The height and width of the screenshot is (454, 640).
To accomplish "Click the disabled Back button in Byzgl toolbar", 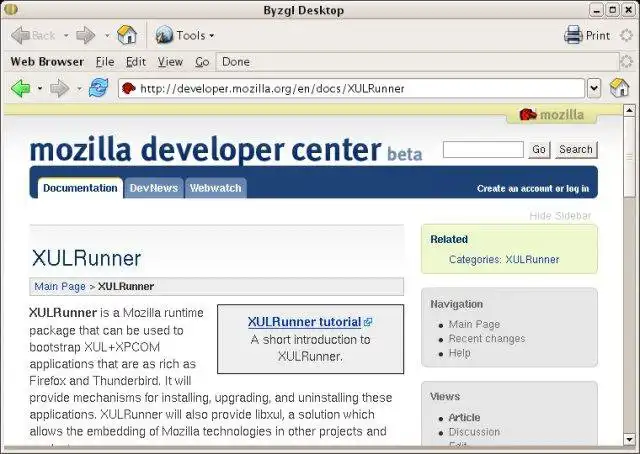I will 33,36.
